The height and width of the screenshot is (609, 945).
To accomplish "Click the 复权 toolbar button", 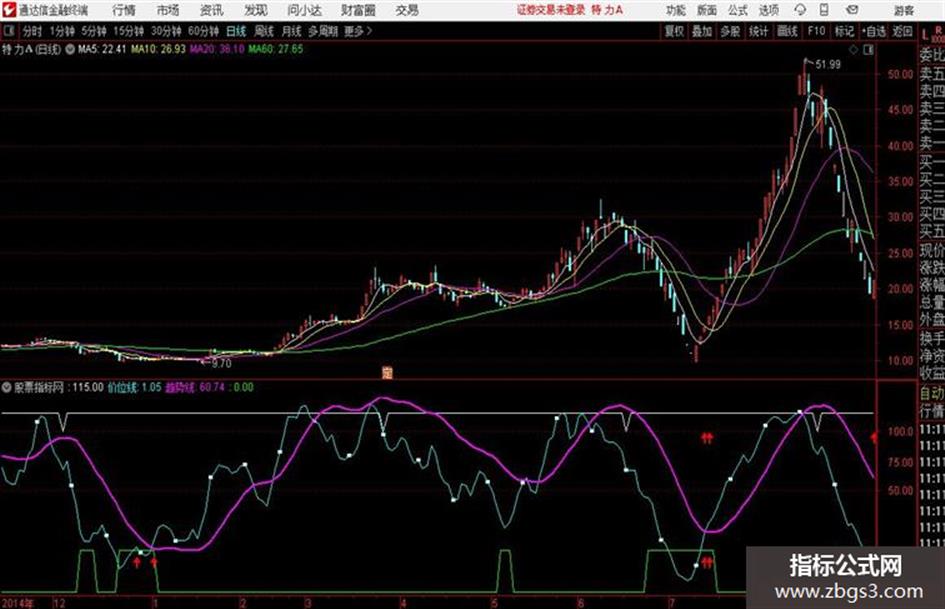I will click(674, 31).
